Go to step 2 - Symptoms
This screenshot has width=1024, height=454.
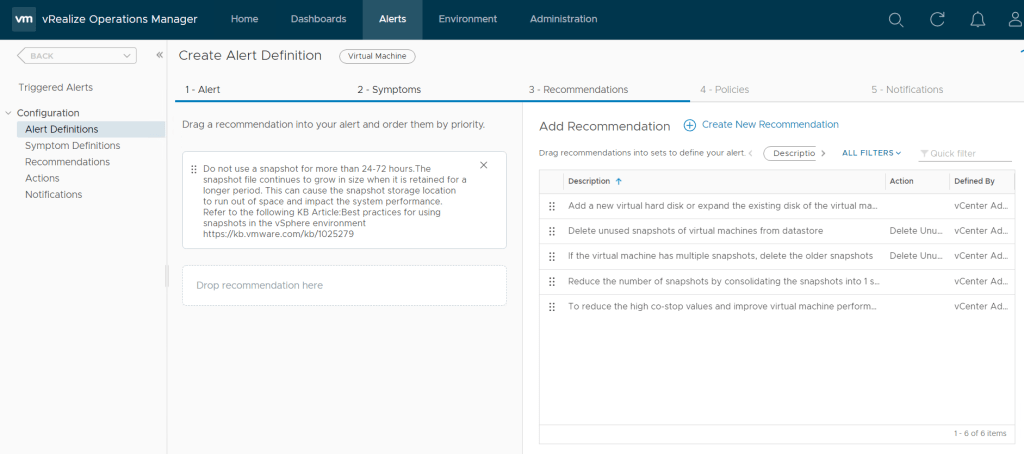(389, 89)
